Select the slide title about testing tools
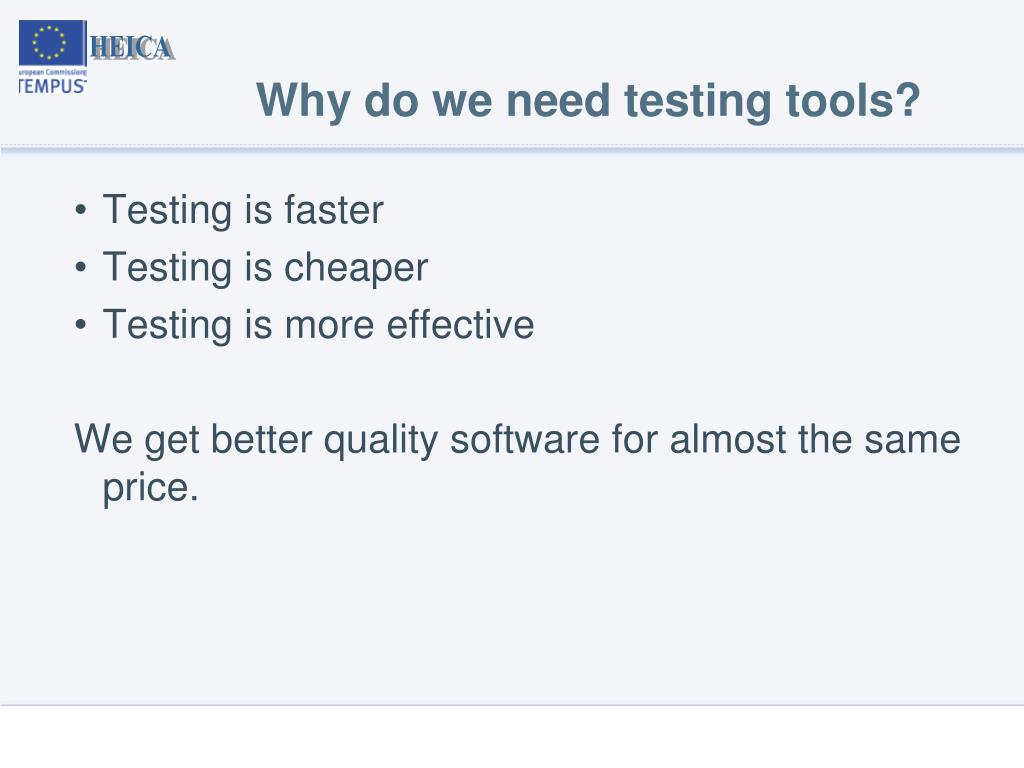The height and width of the screenshot is (768, 1024). coord(588,101)
